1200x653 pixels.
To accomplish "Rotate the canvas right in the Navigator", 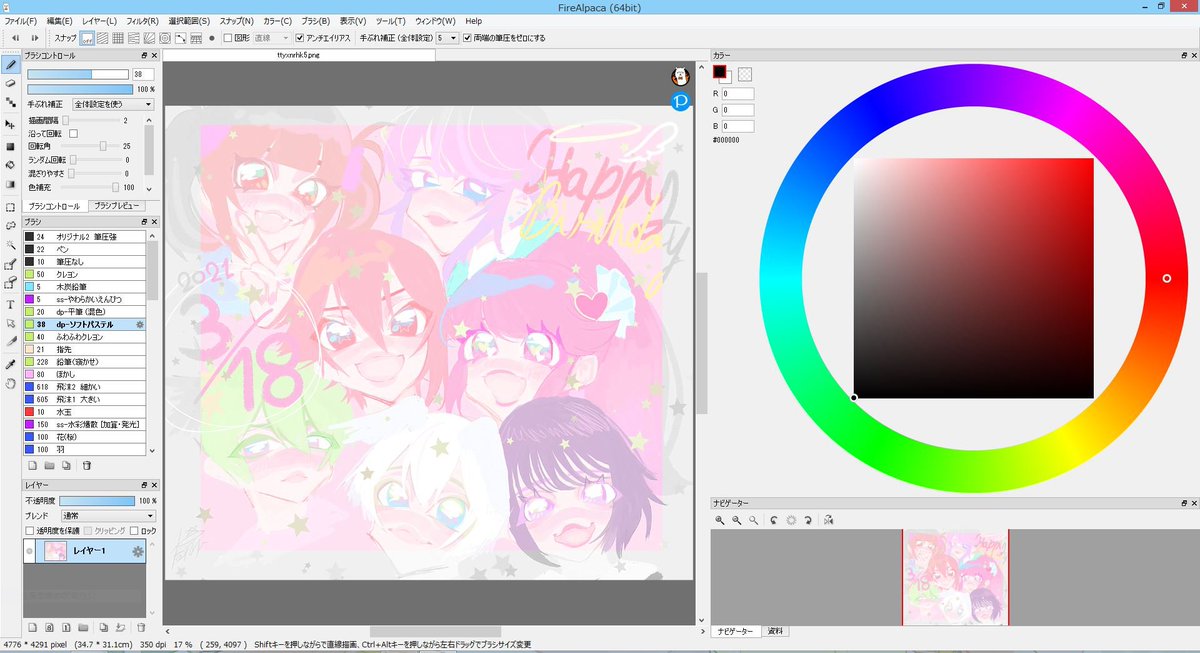I will (808, 520).
